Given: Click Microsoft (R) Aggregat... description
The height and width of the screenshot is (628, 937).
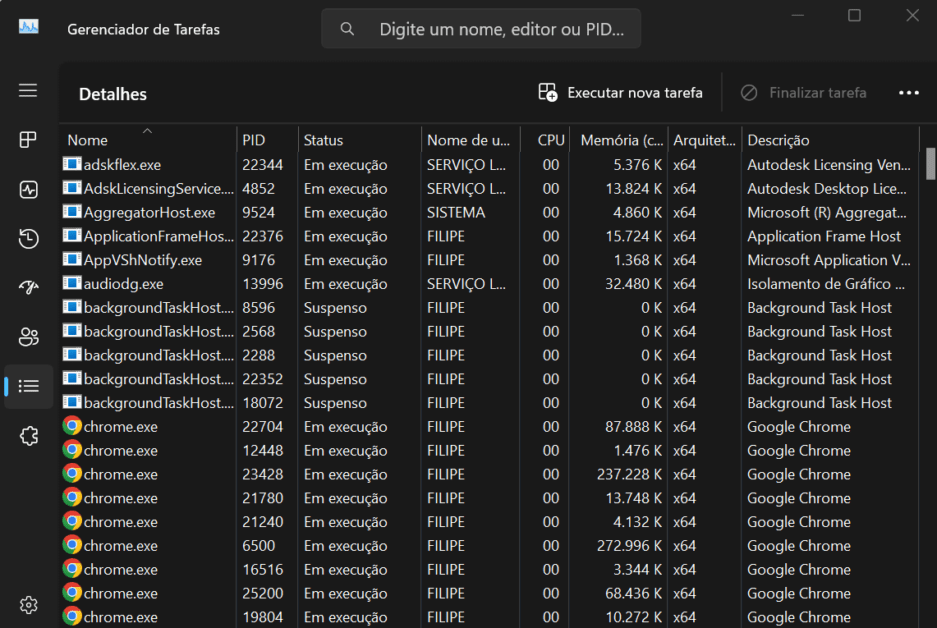Looking at the screenshot, I should 827,213.
